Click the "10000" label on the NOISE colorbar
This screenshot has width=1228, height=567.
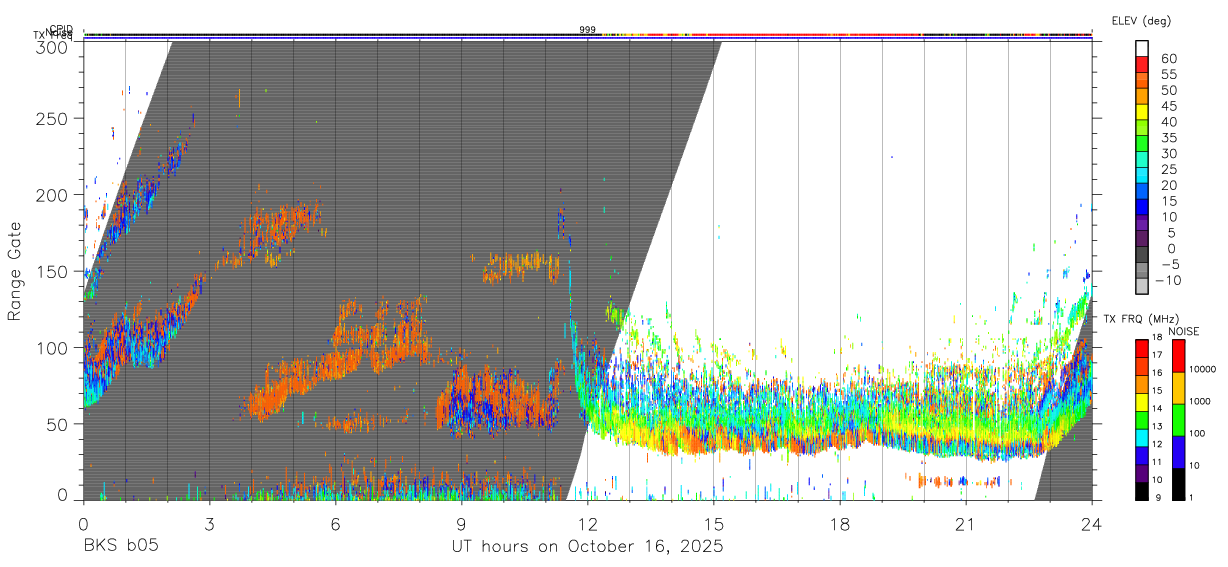pos(1203,370)
